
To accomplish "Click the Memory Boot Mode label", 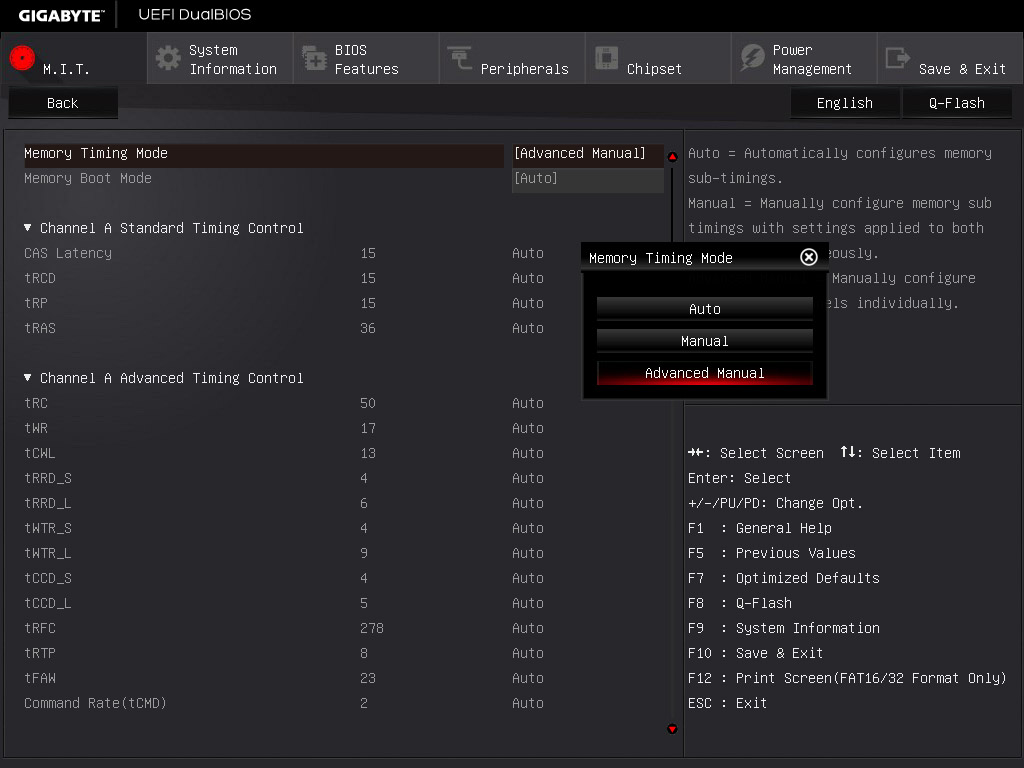I will tap(88, 178).
